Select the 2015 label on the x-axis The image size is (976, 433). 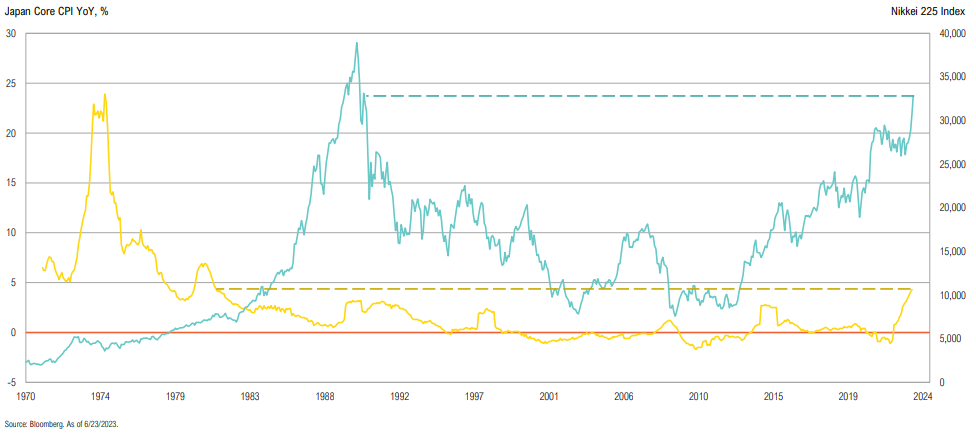pyautogui.click(x=774, y=397)
